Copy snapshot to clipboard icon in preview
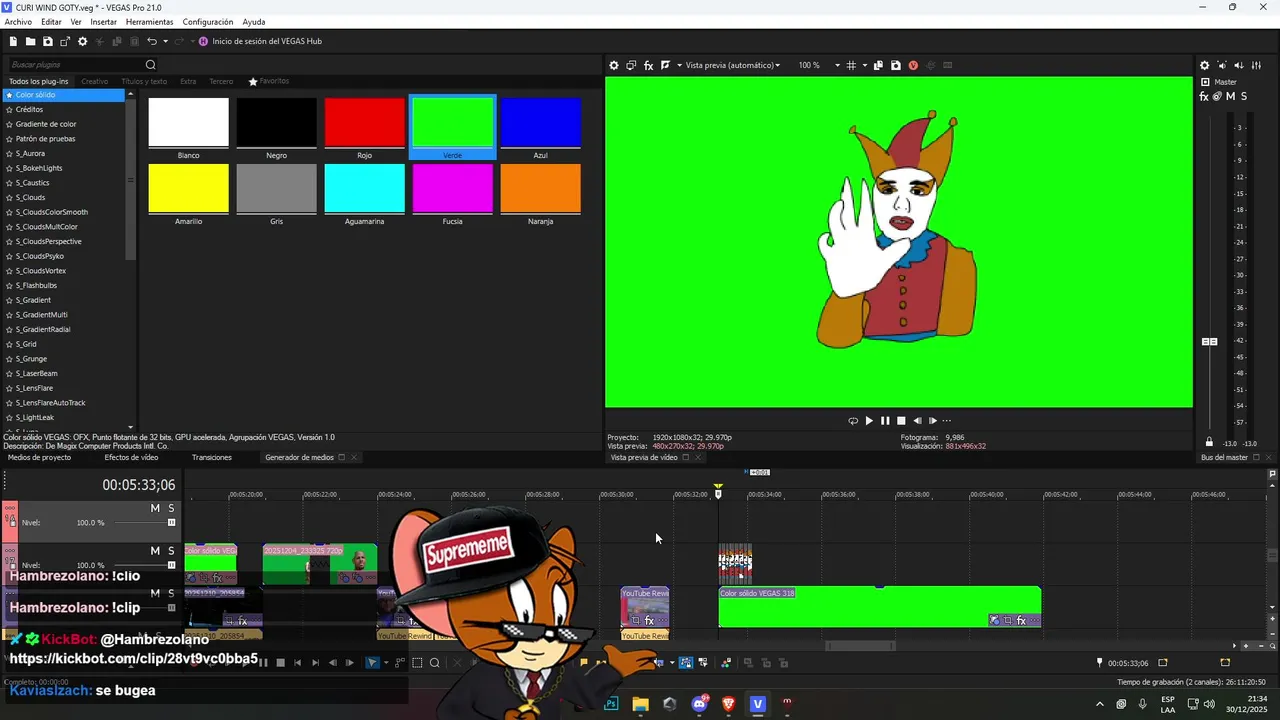 [878, 65]
